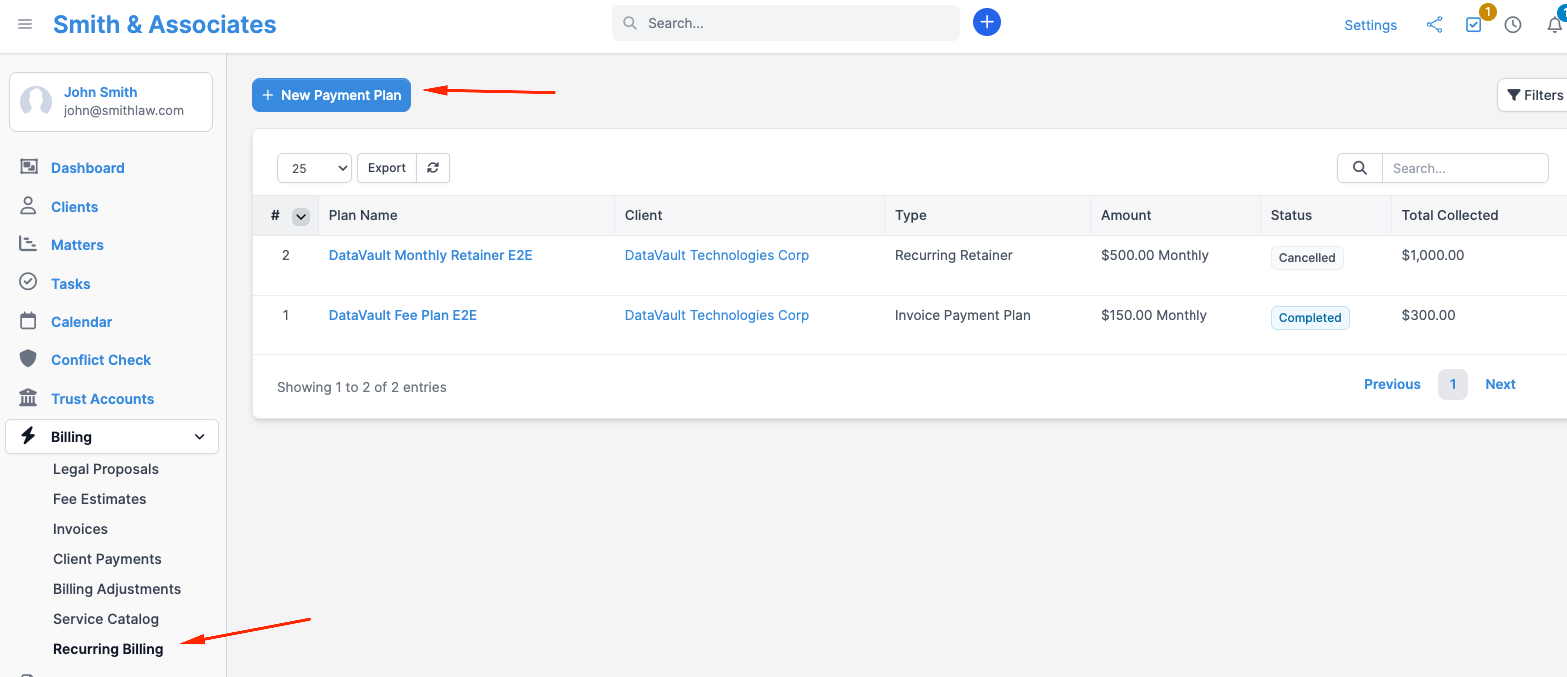This screenshot has width=1567, height=677.
Task: Open the share icon in header
Action: (x=1434, y=25)
